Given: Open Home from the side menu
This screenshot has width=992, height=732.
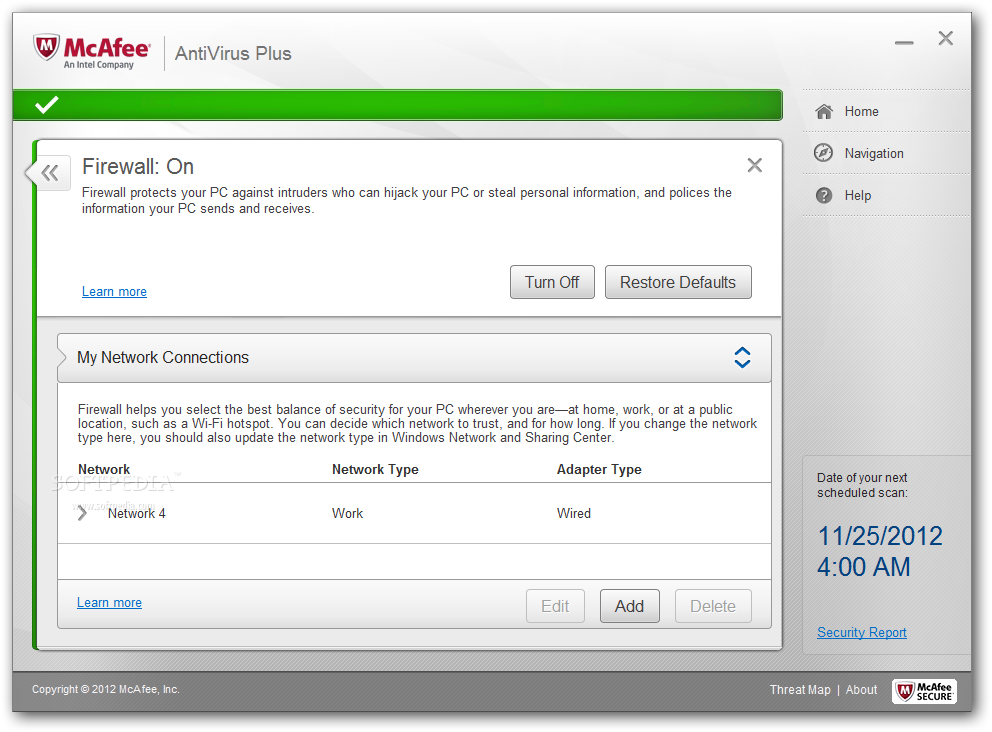Looking at the screenshot, I should tap(861, 111).
